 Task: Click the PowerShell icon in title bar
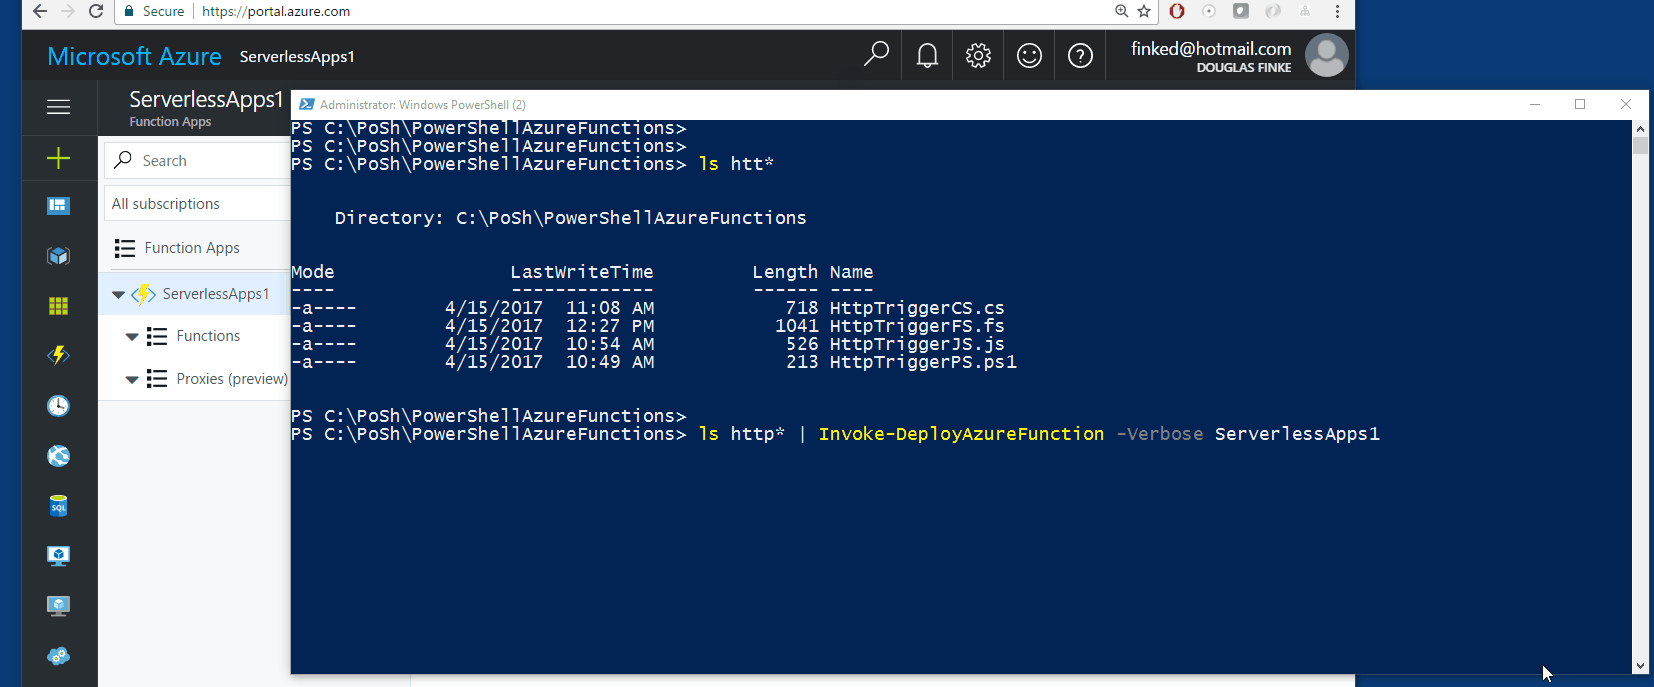click(307, 104)
